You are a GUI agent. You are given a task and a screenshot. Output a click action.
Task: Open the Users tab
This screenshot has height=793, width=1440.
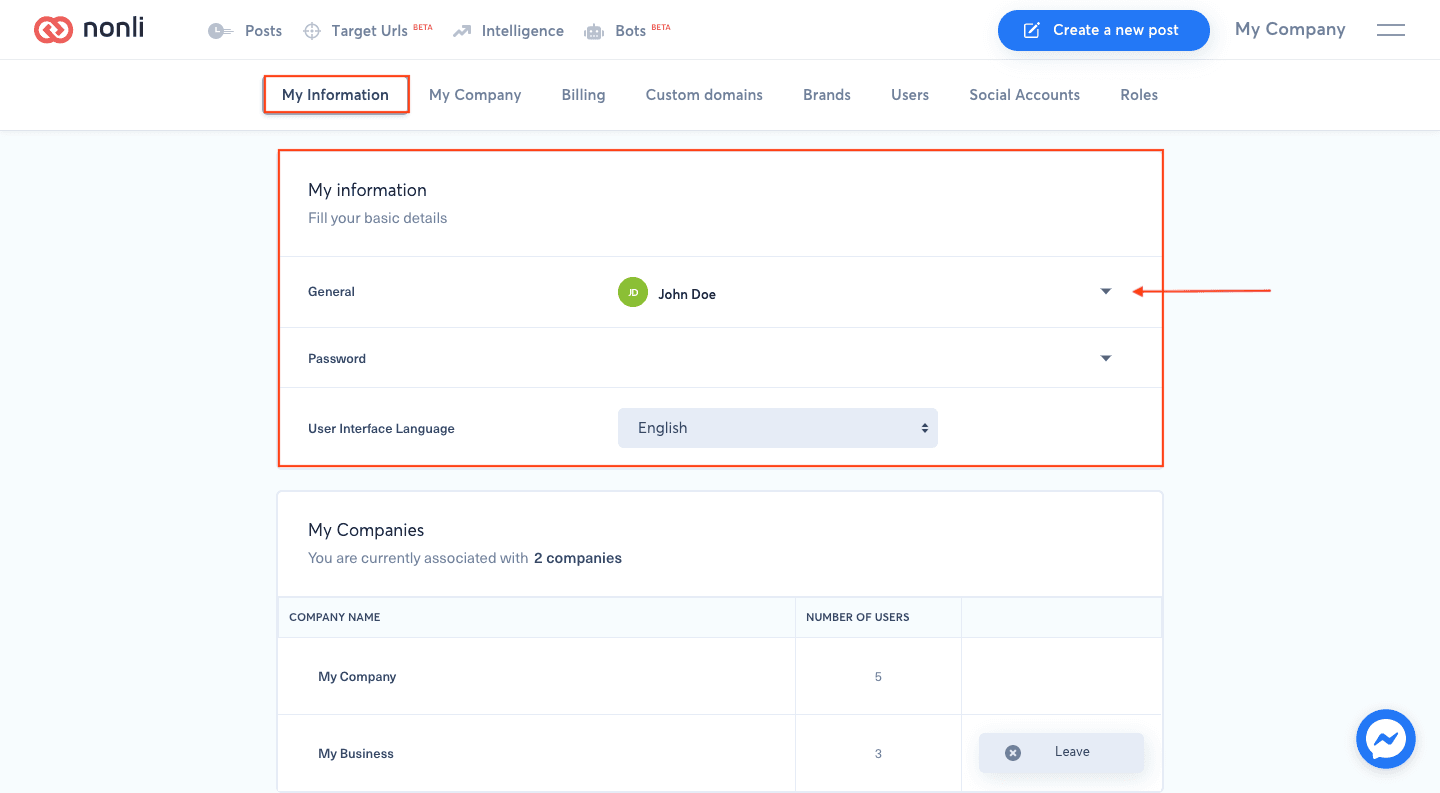pos(910,95)
